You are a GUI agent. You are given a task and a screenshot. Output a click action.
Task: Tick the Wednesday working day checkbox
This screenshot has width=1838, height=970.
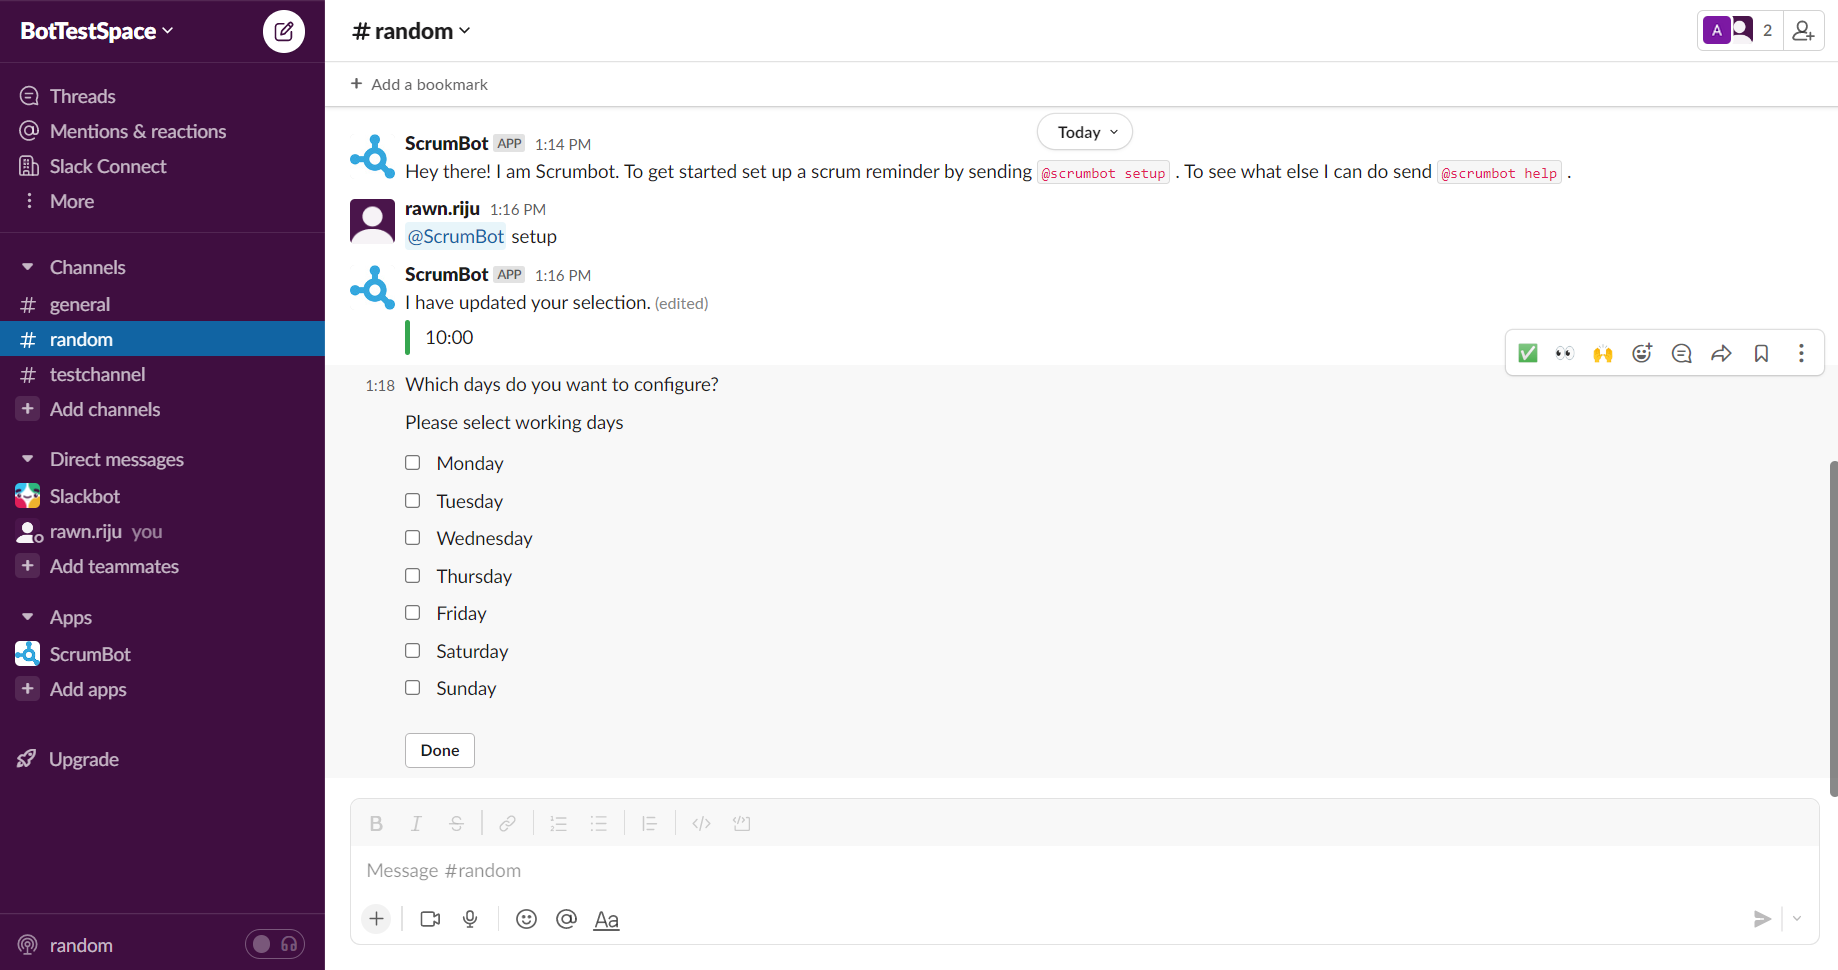412,538
